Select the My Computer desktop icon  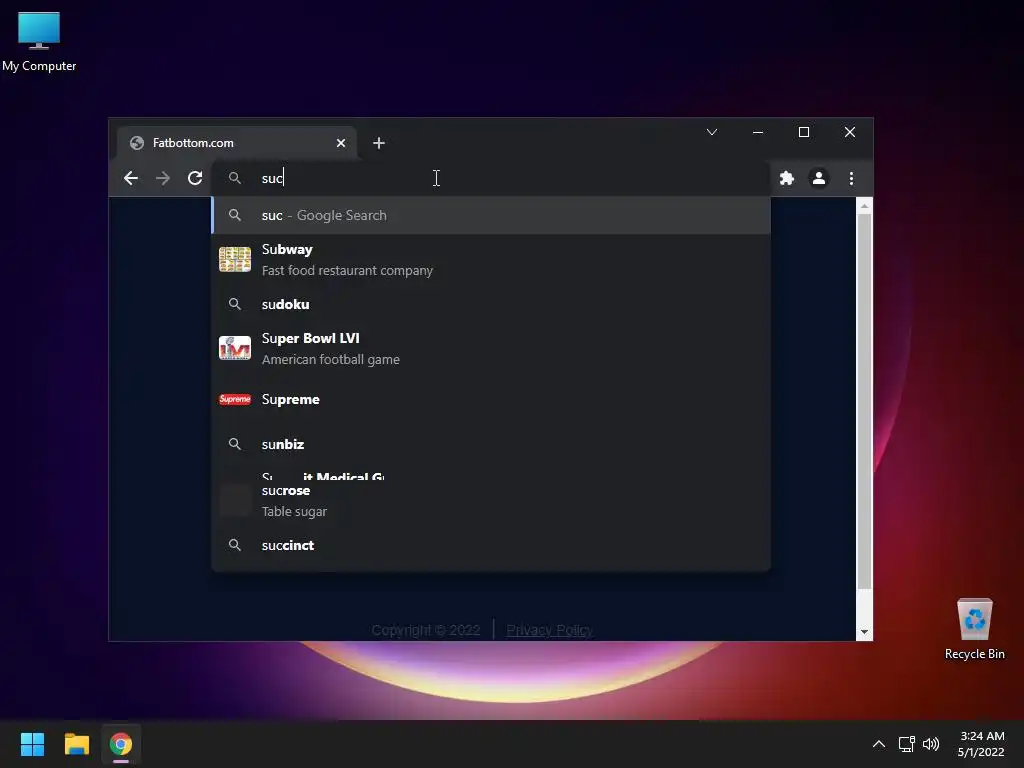click(x=39, y=42)
